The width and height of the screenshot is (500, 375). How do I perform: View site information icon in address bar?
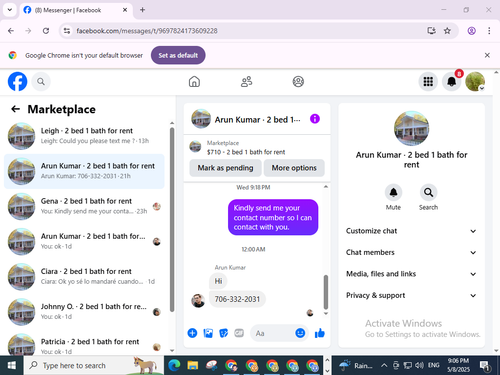(67, 31)
